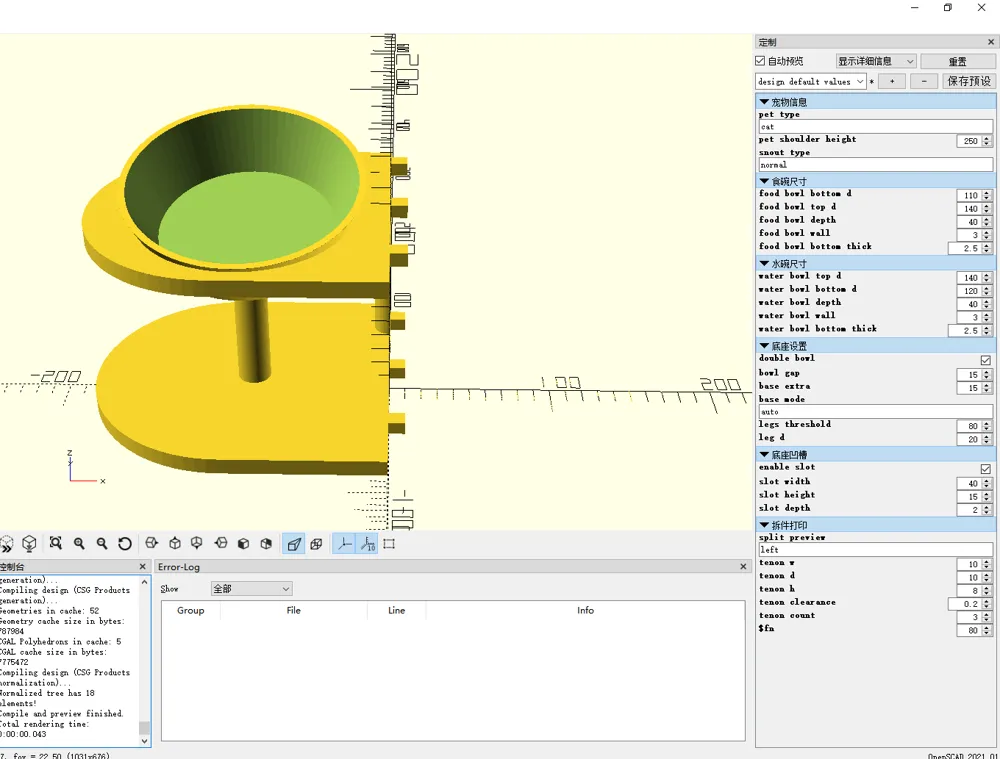Open the design default values preset dropdown
1000x759 pixels.
(810, 82)
